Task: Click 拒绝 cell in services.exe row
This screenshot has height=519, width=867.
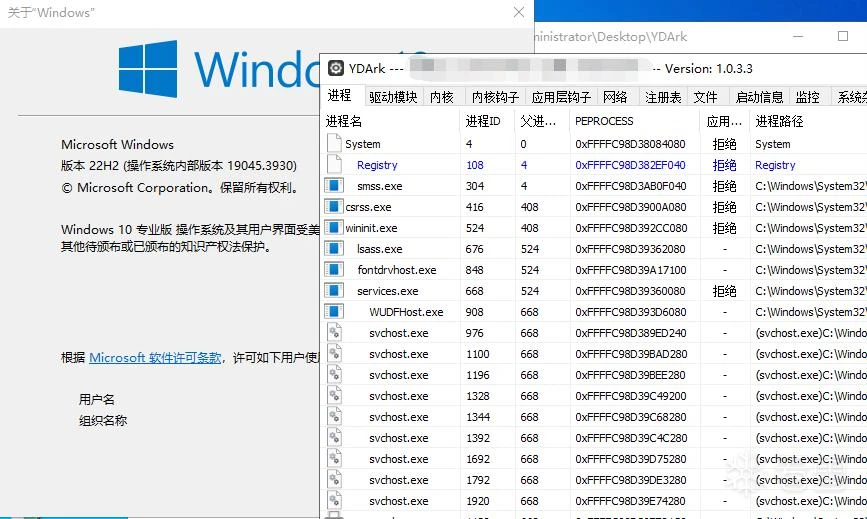Action: (724, 291)
